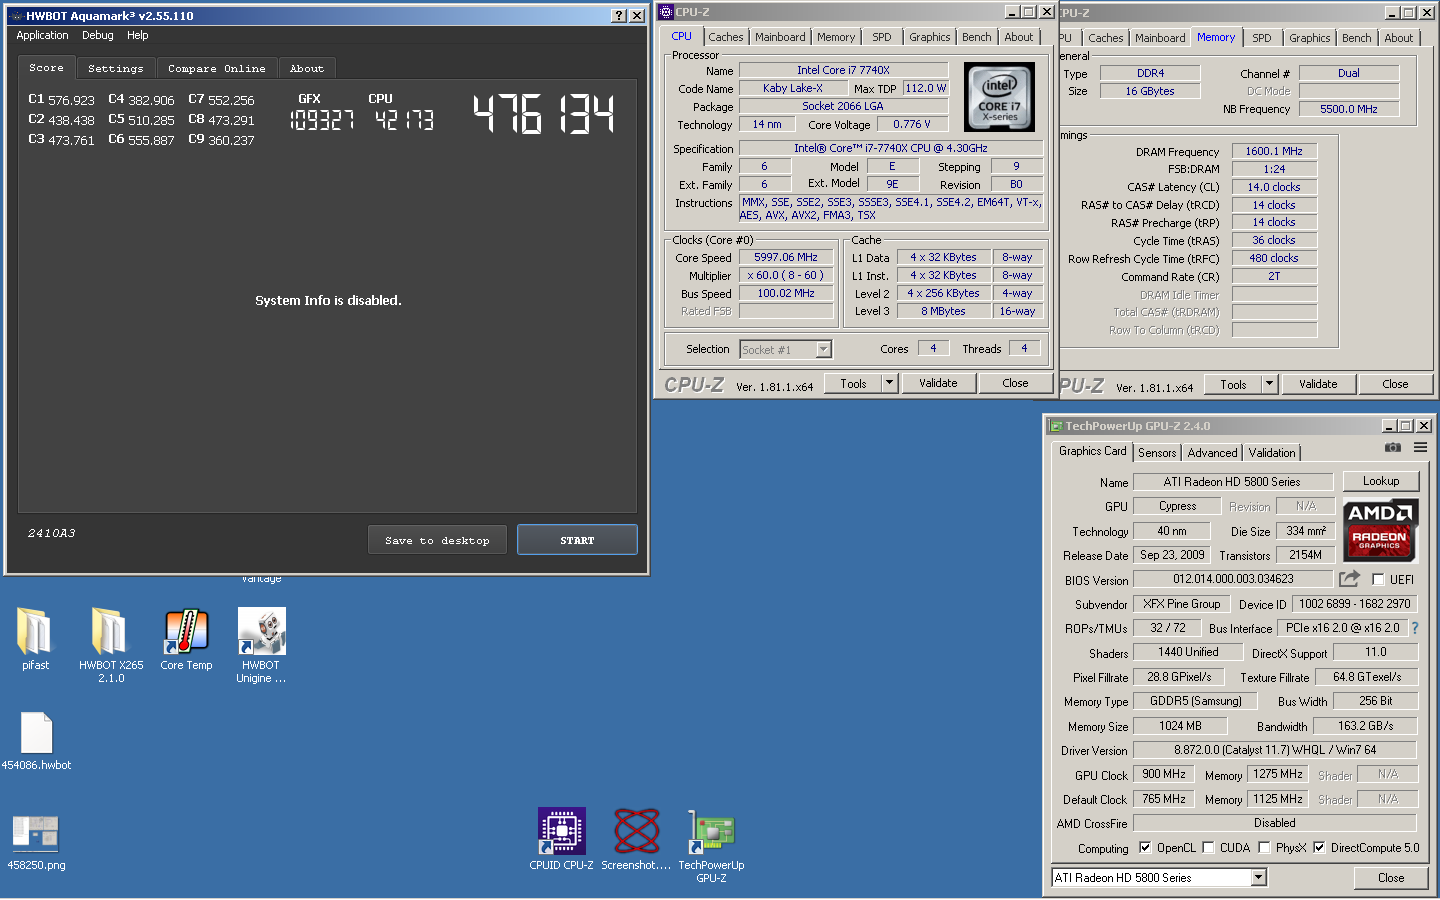Select the 454086.hwbot file icon

point(36,740)
